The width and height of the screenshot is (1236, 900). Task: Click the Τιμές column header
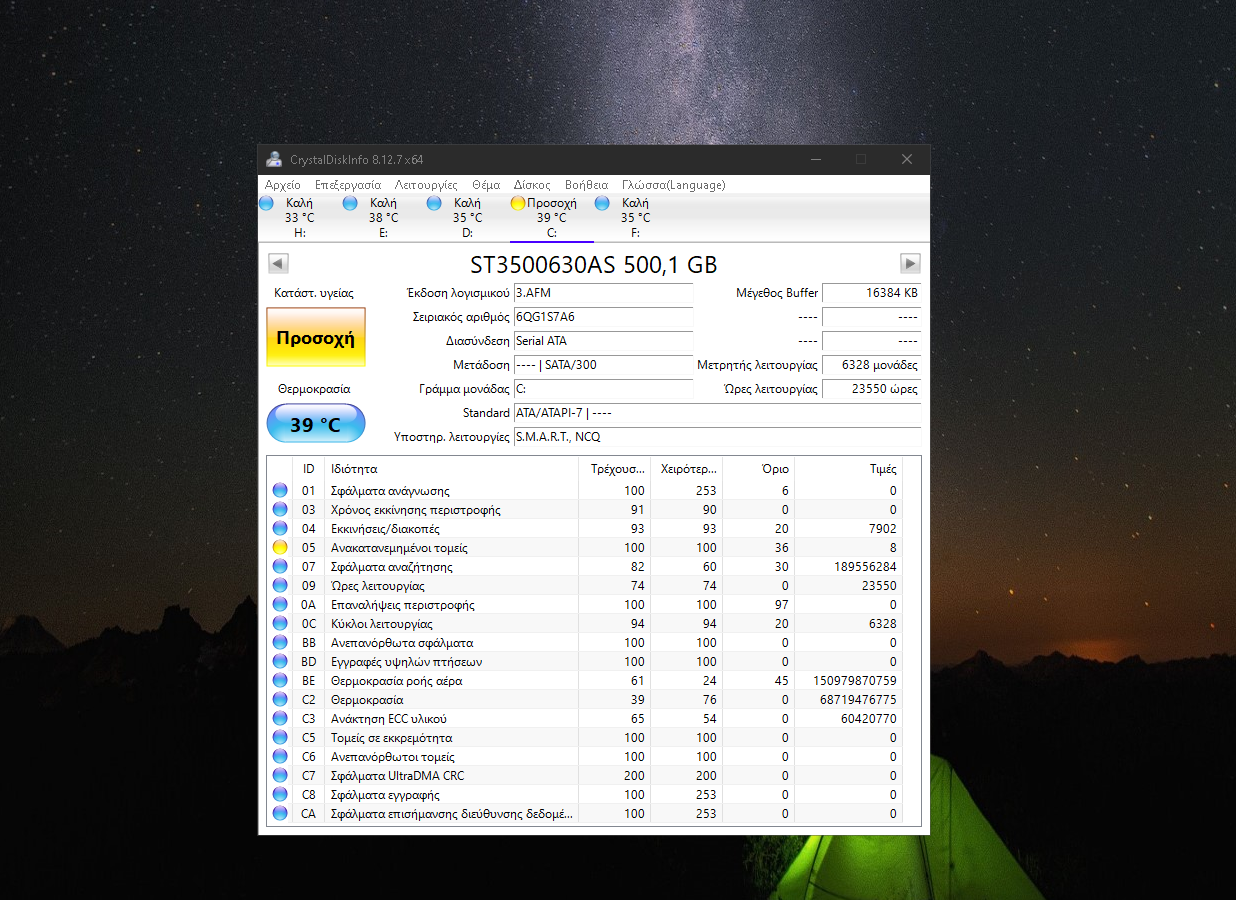pos(850,468)
